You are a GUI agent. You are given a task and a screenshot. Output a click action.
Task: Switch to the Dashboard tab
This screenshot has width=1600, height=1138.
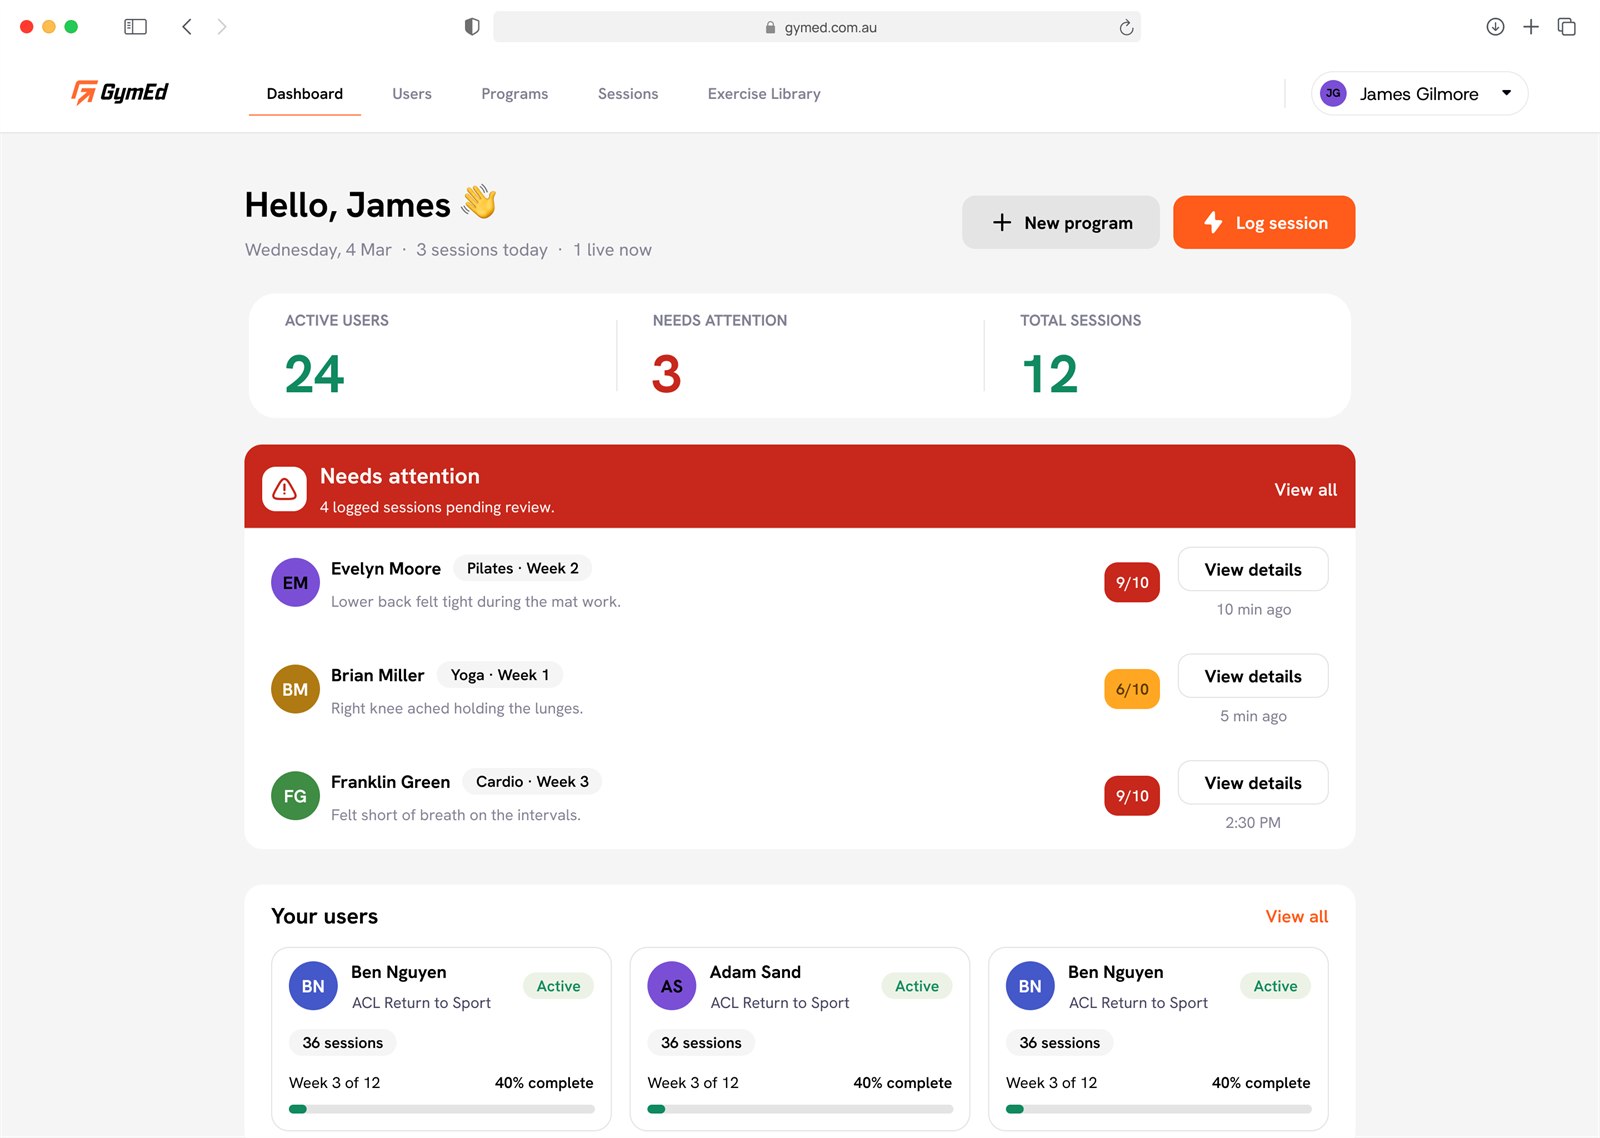coord(305,94)
